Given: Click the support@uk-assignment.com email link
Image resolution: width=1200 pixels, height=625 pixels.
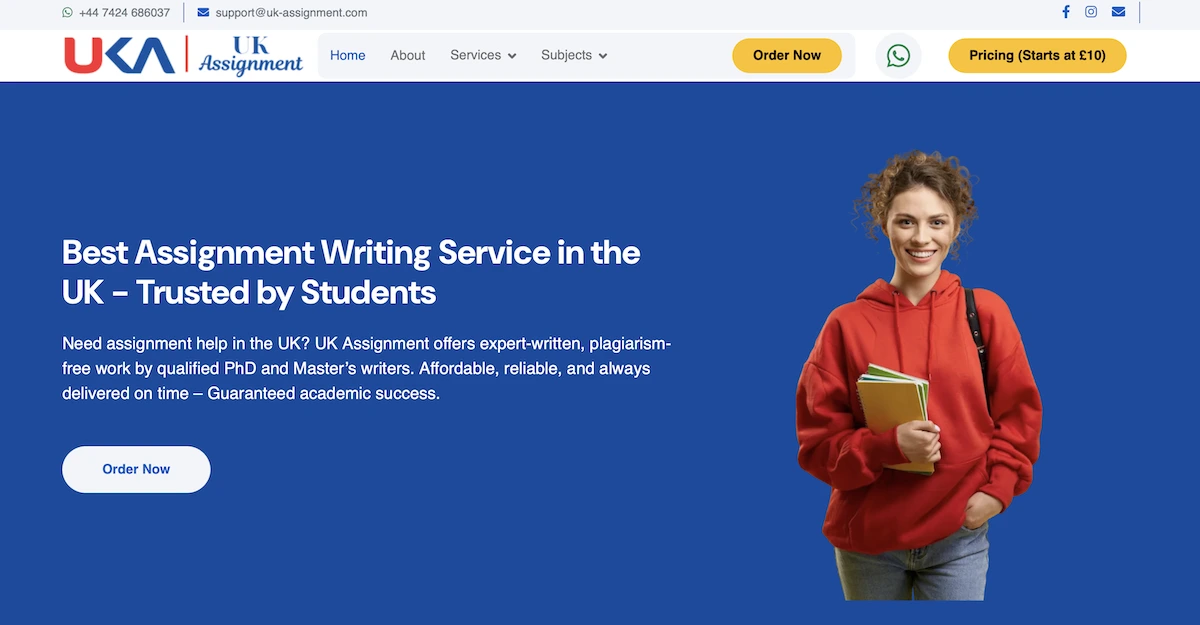Looking at the screenshot, I should pos(291,13).
